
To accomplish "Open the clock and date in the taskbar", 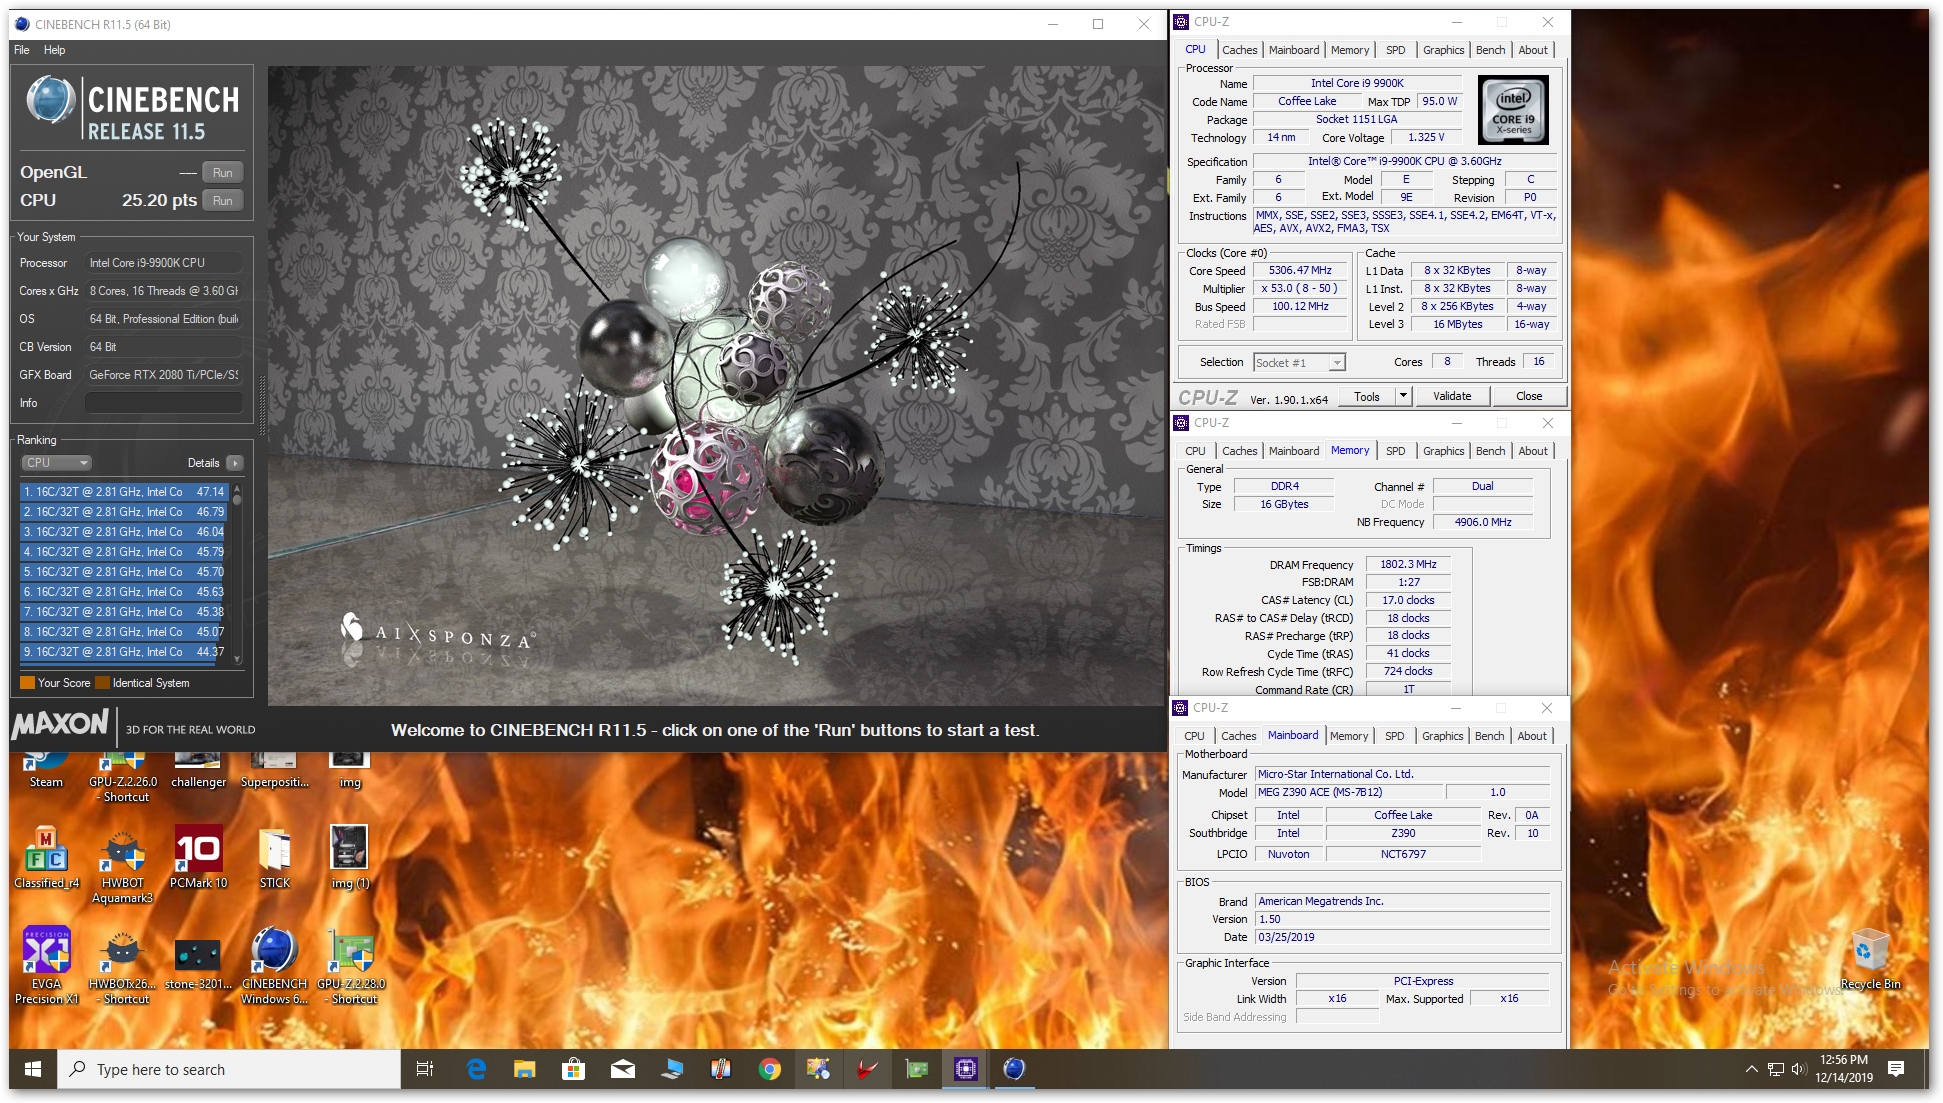I will click(x=1843, y=1069).
